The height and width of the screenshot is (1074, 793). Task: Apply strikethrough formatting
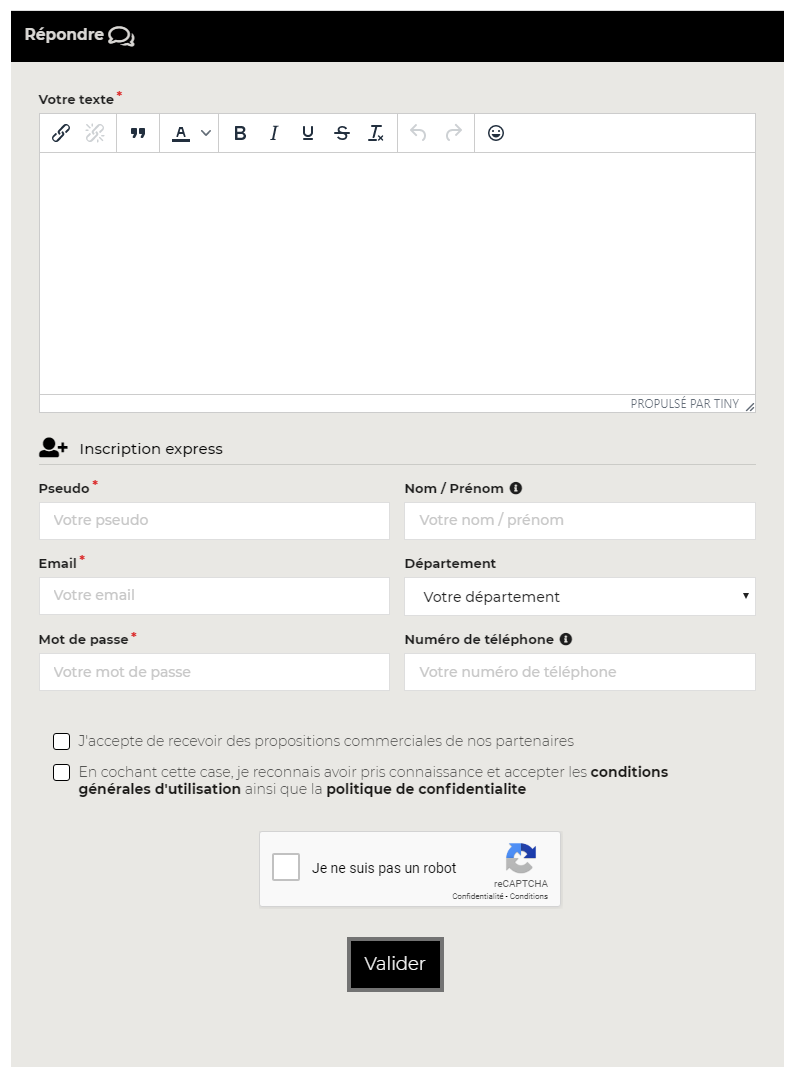(x=342, y=133)
